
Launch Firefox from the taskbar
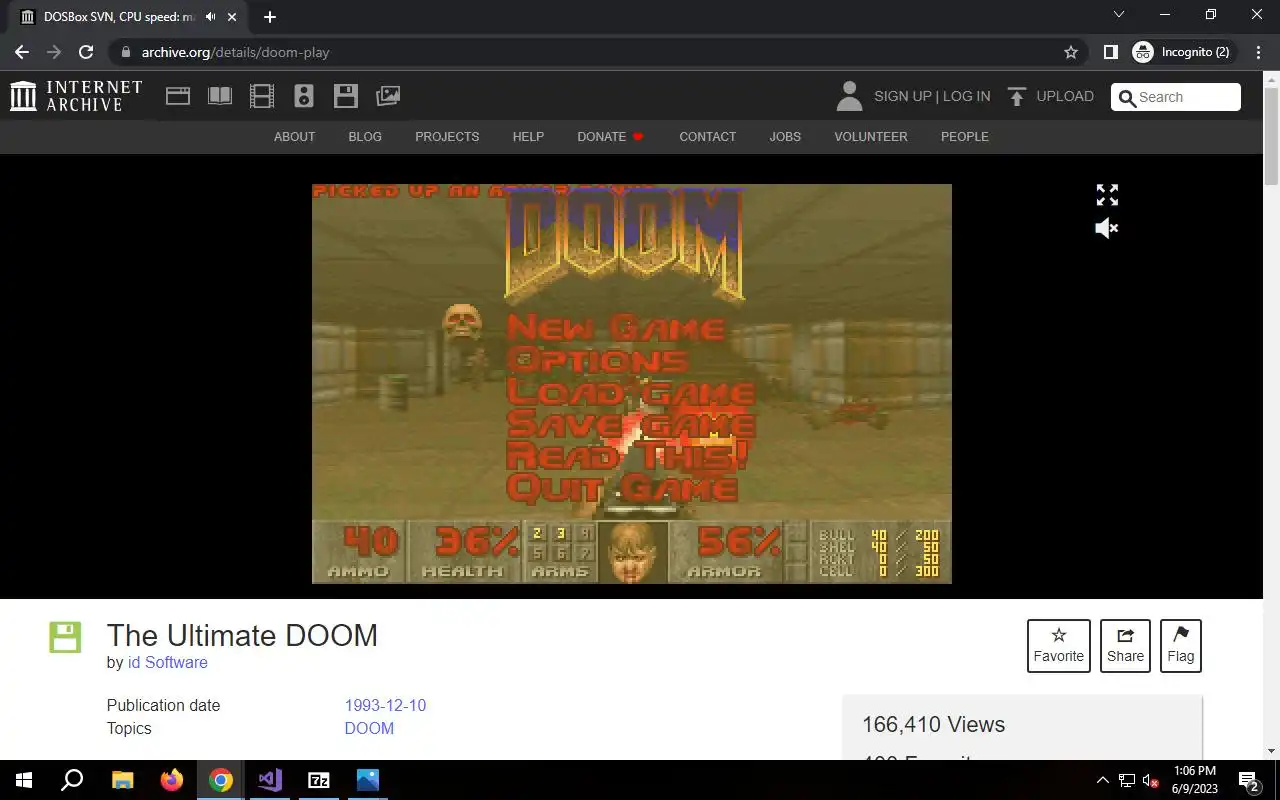point(171,780)
